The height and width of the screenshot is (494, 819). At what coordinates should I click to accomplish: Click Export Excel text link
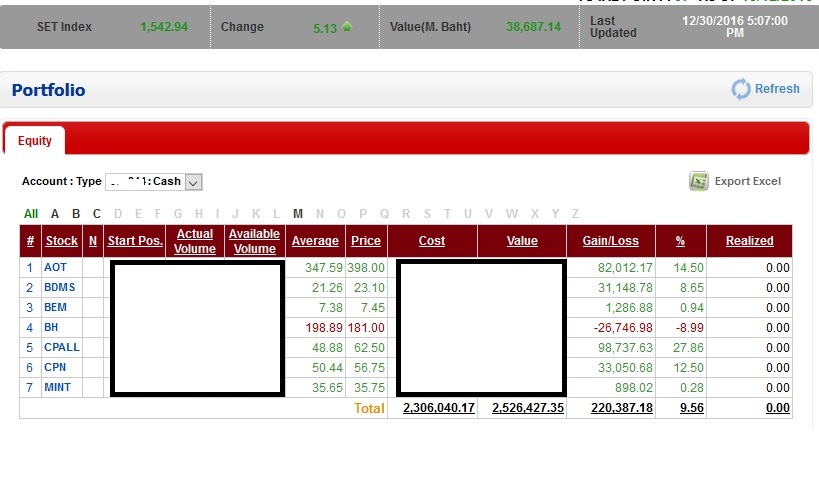click(x=747, y=181)
